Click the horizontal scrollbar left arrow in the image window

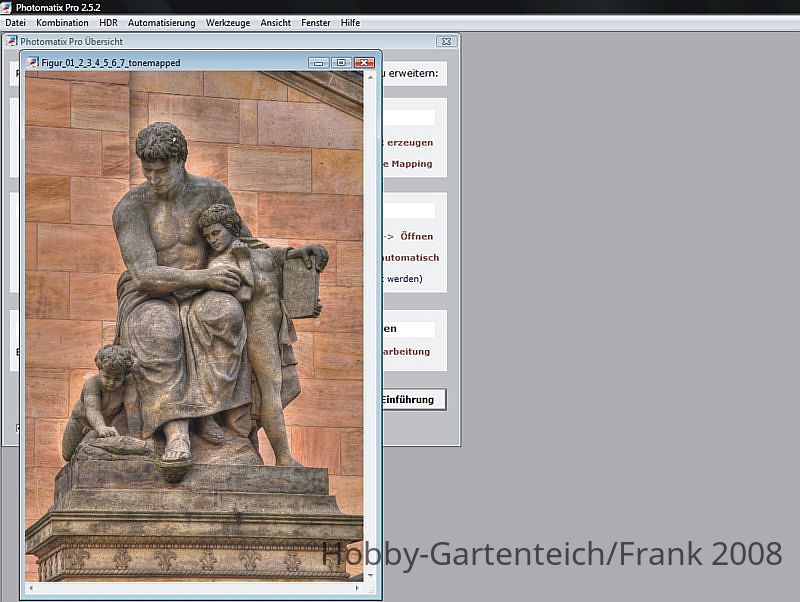point(31,588)
